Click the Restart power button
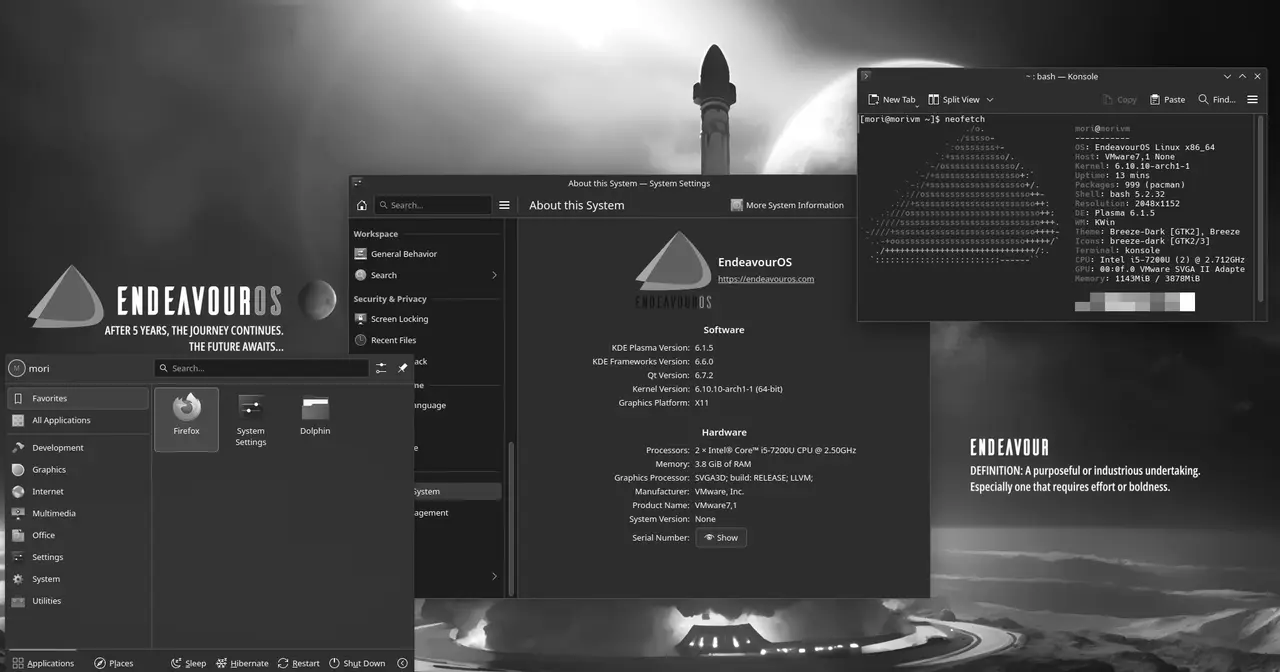 (299, 663)
